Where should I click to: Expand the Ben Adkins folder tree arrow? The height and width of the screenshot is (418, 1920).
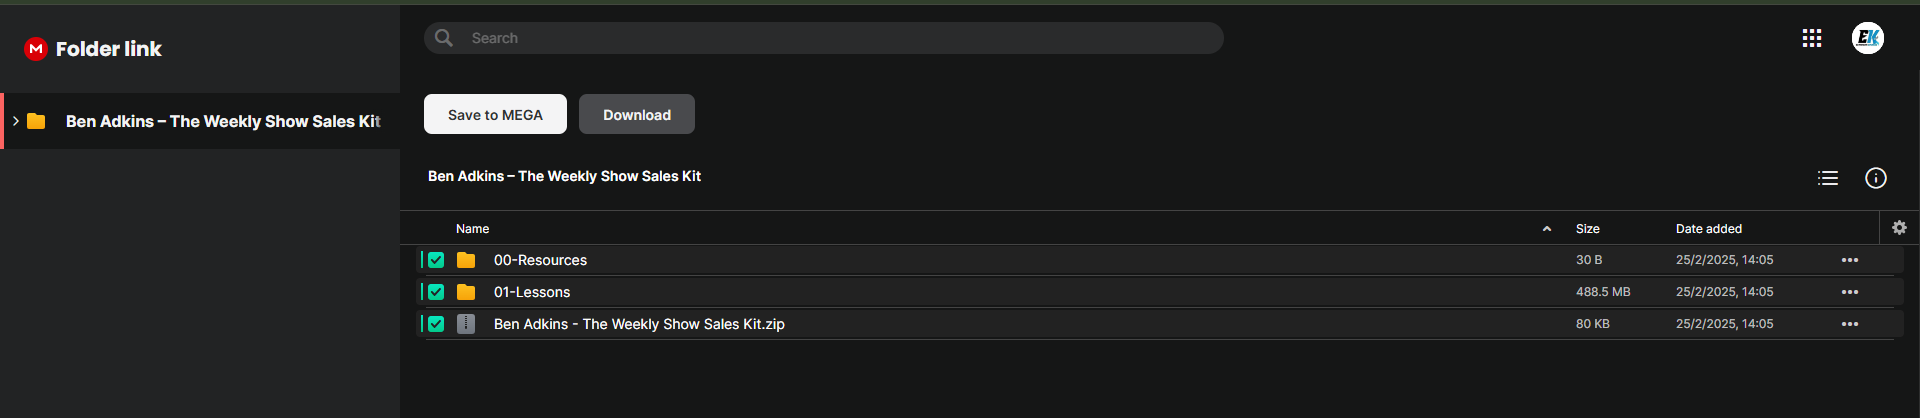16,121
